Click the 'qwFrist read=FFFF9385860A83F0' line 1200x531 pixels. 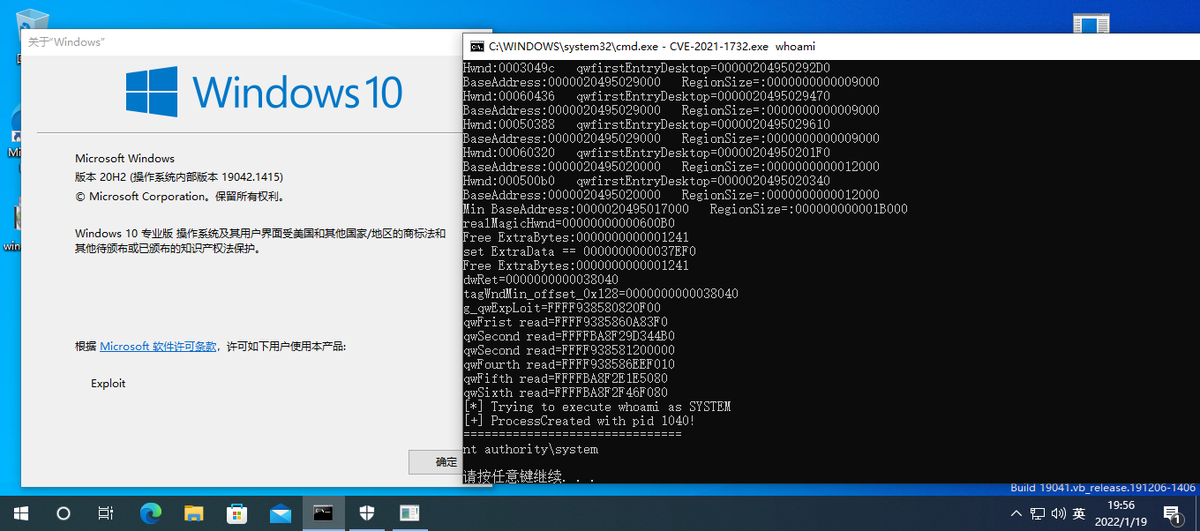click(x=565, y=322)
